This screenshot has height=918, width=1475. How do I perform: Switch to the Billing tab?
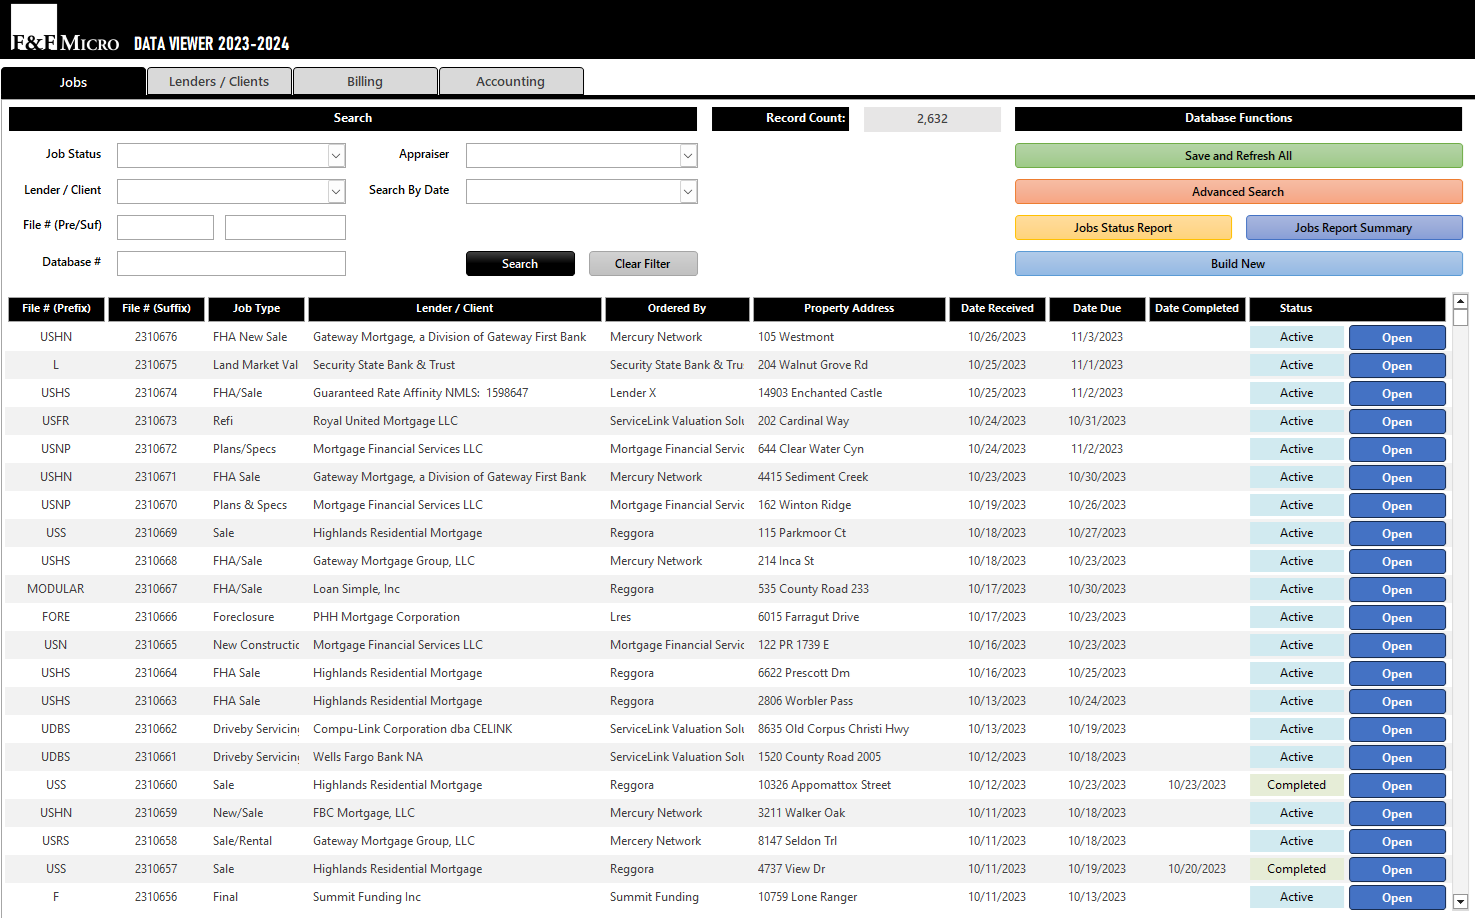[x=365, y=82]
